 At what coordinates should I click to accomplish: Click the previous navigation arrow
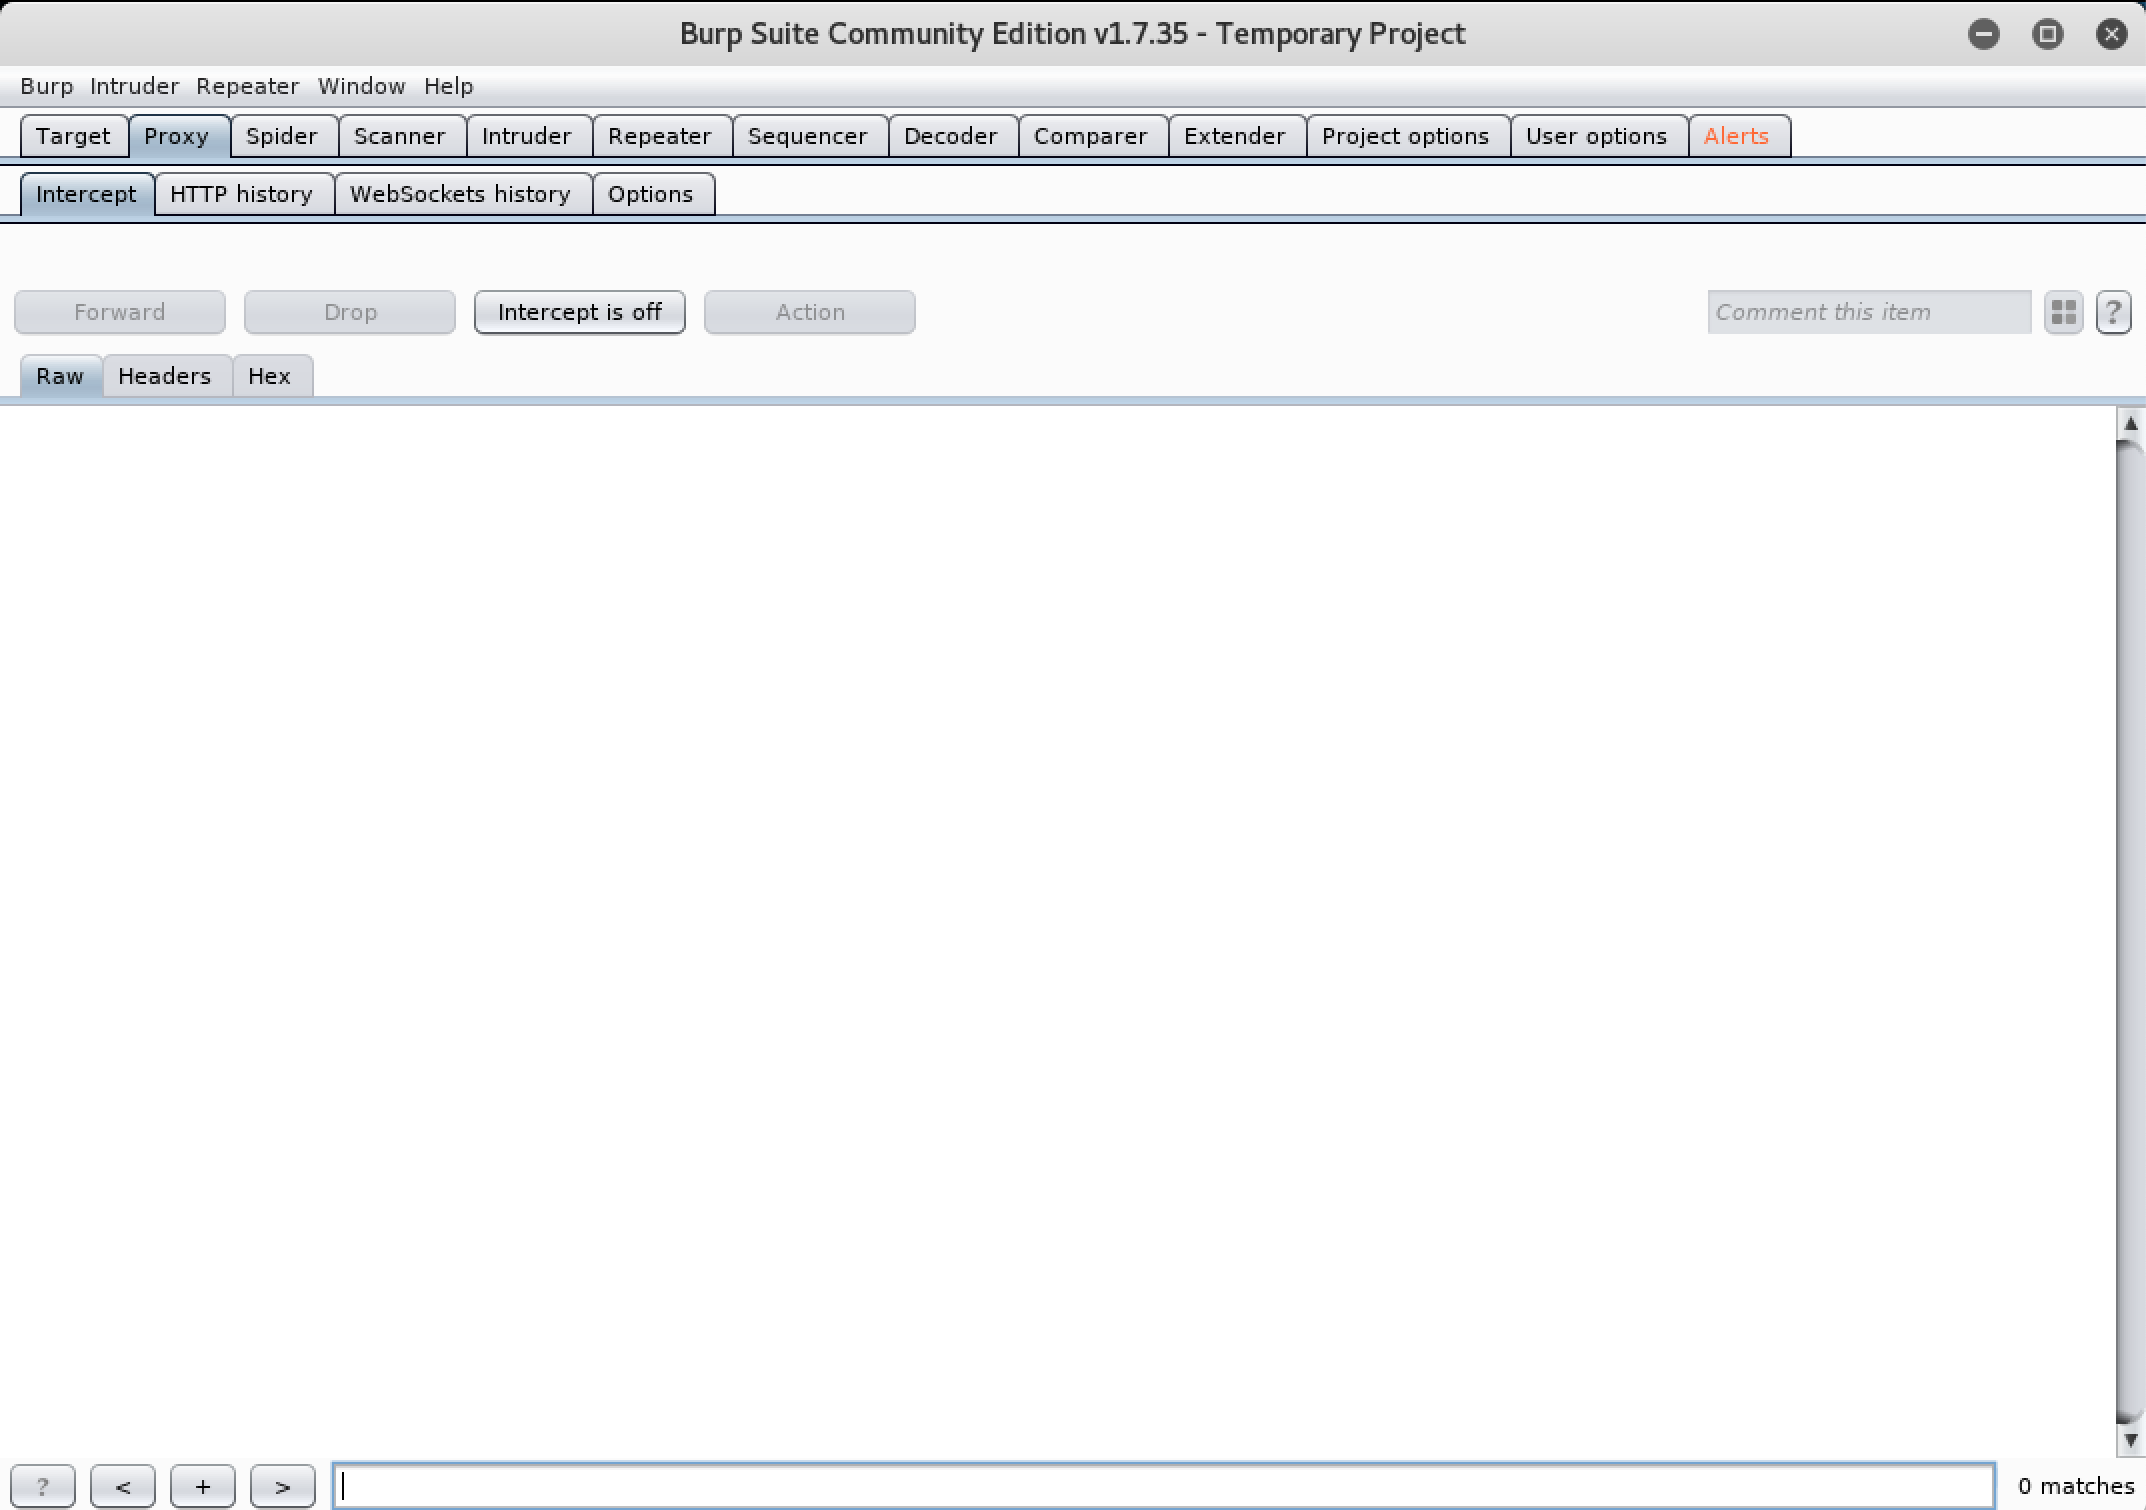click(123, 1485)
